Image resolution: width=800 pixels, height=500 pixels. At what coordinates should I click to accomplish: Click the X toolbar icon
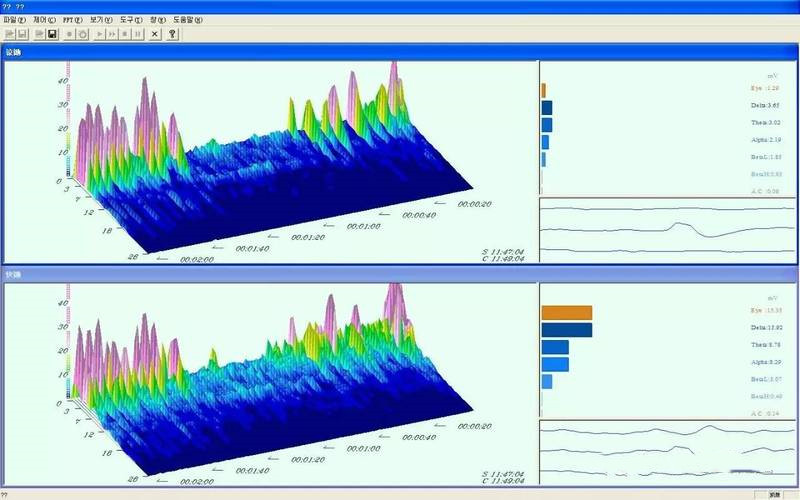[155, 34]
